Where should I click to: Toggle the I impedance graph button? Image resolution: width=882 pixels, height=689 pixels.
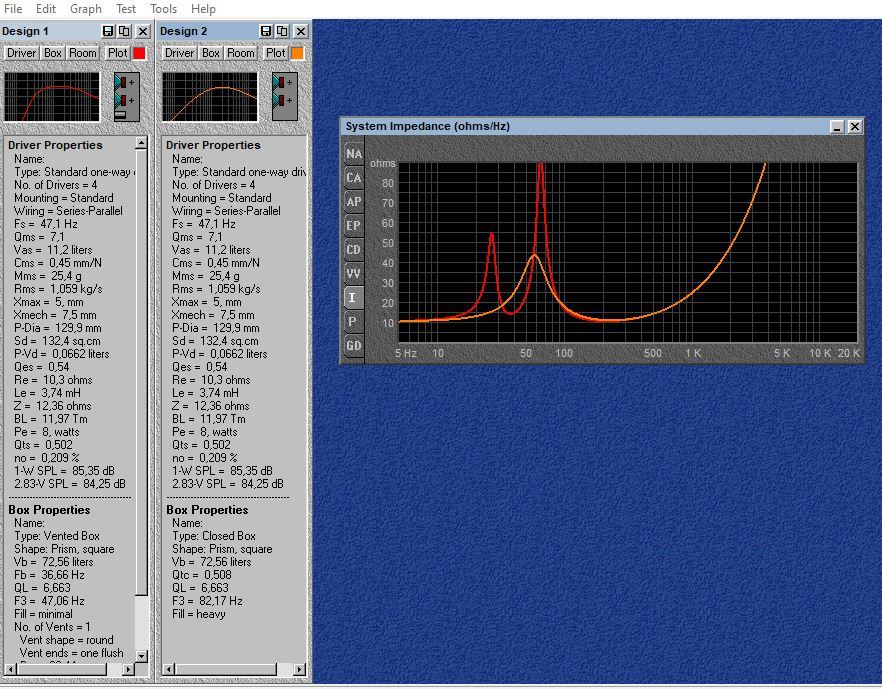pyautogui.click(x=353, y=298)
